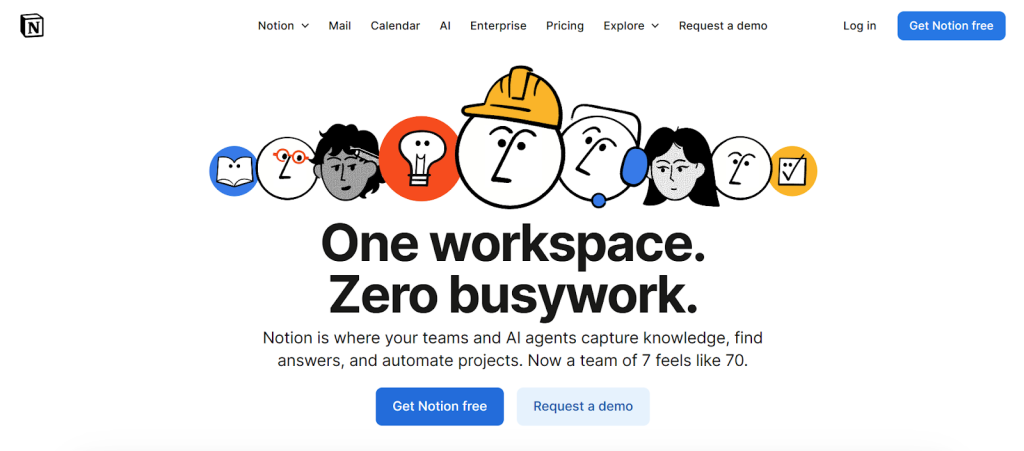The height and width of the screenshot is (451, 1024).
Task: Click the Notion logo icon
Action: 32,26
